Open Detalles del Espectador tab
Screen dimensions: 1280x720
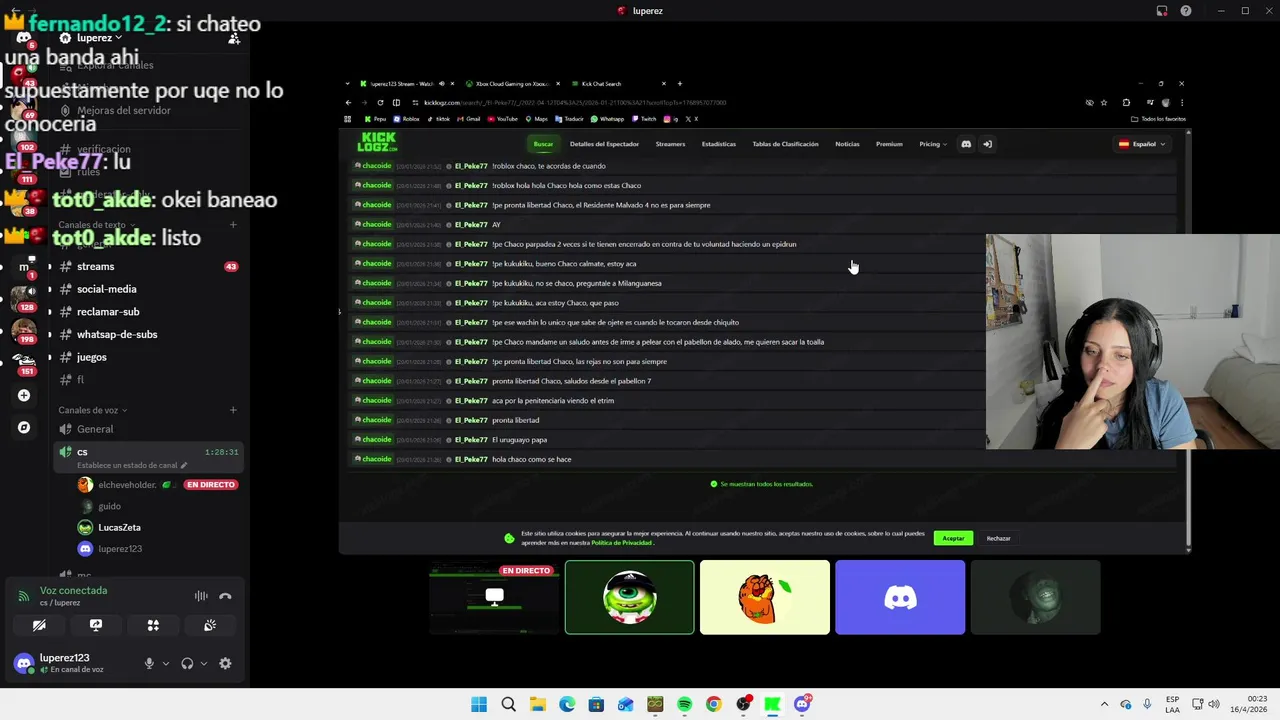pos(604,144)
